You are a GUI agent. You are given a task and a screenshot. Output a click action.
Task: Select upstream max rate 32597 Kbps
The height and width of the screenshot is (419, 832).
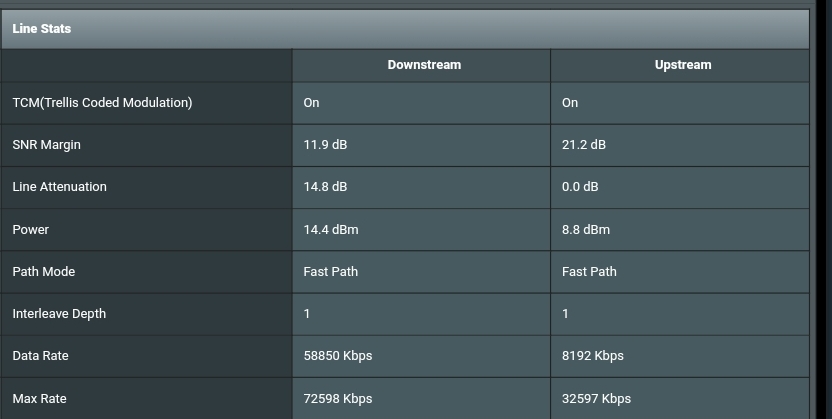(x=596, y=398)
